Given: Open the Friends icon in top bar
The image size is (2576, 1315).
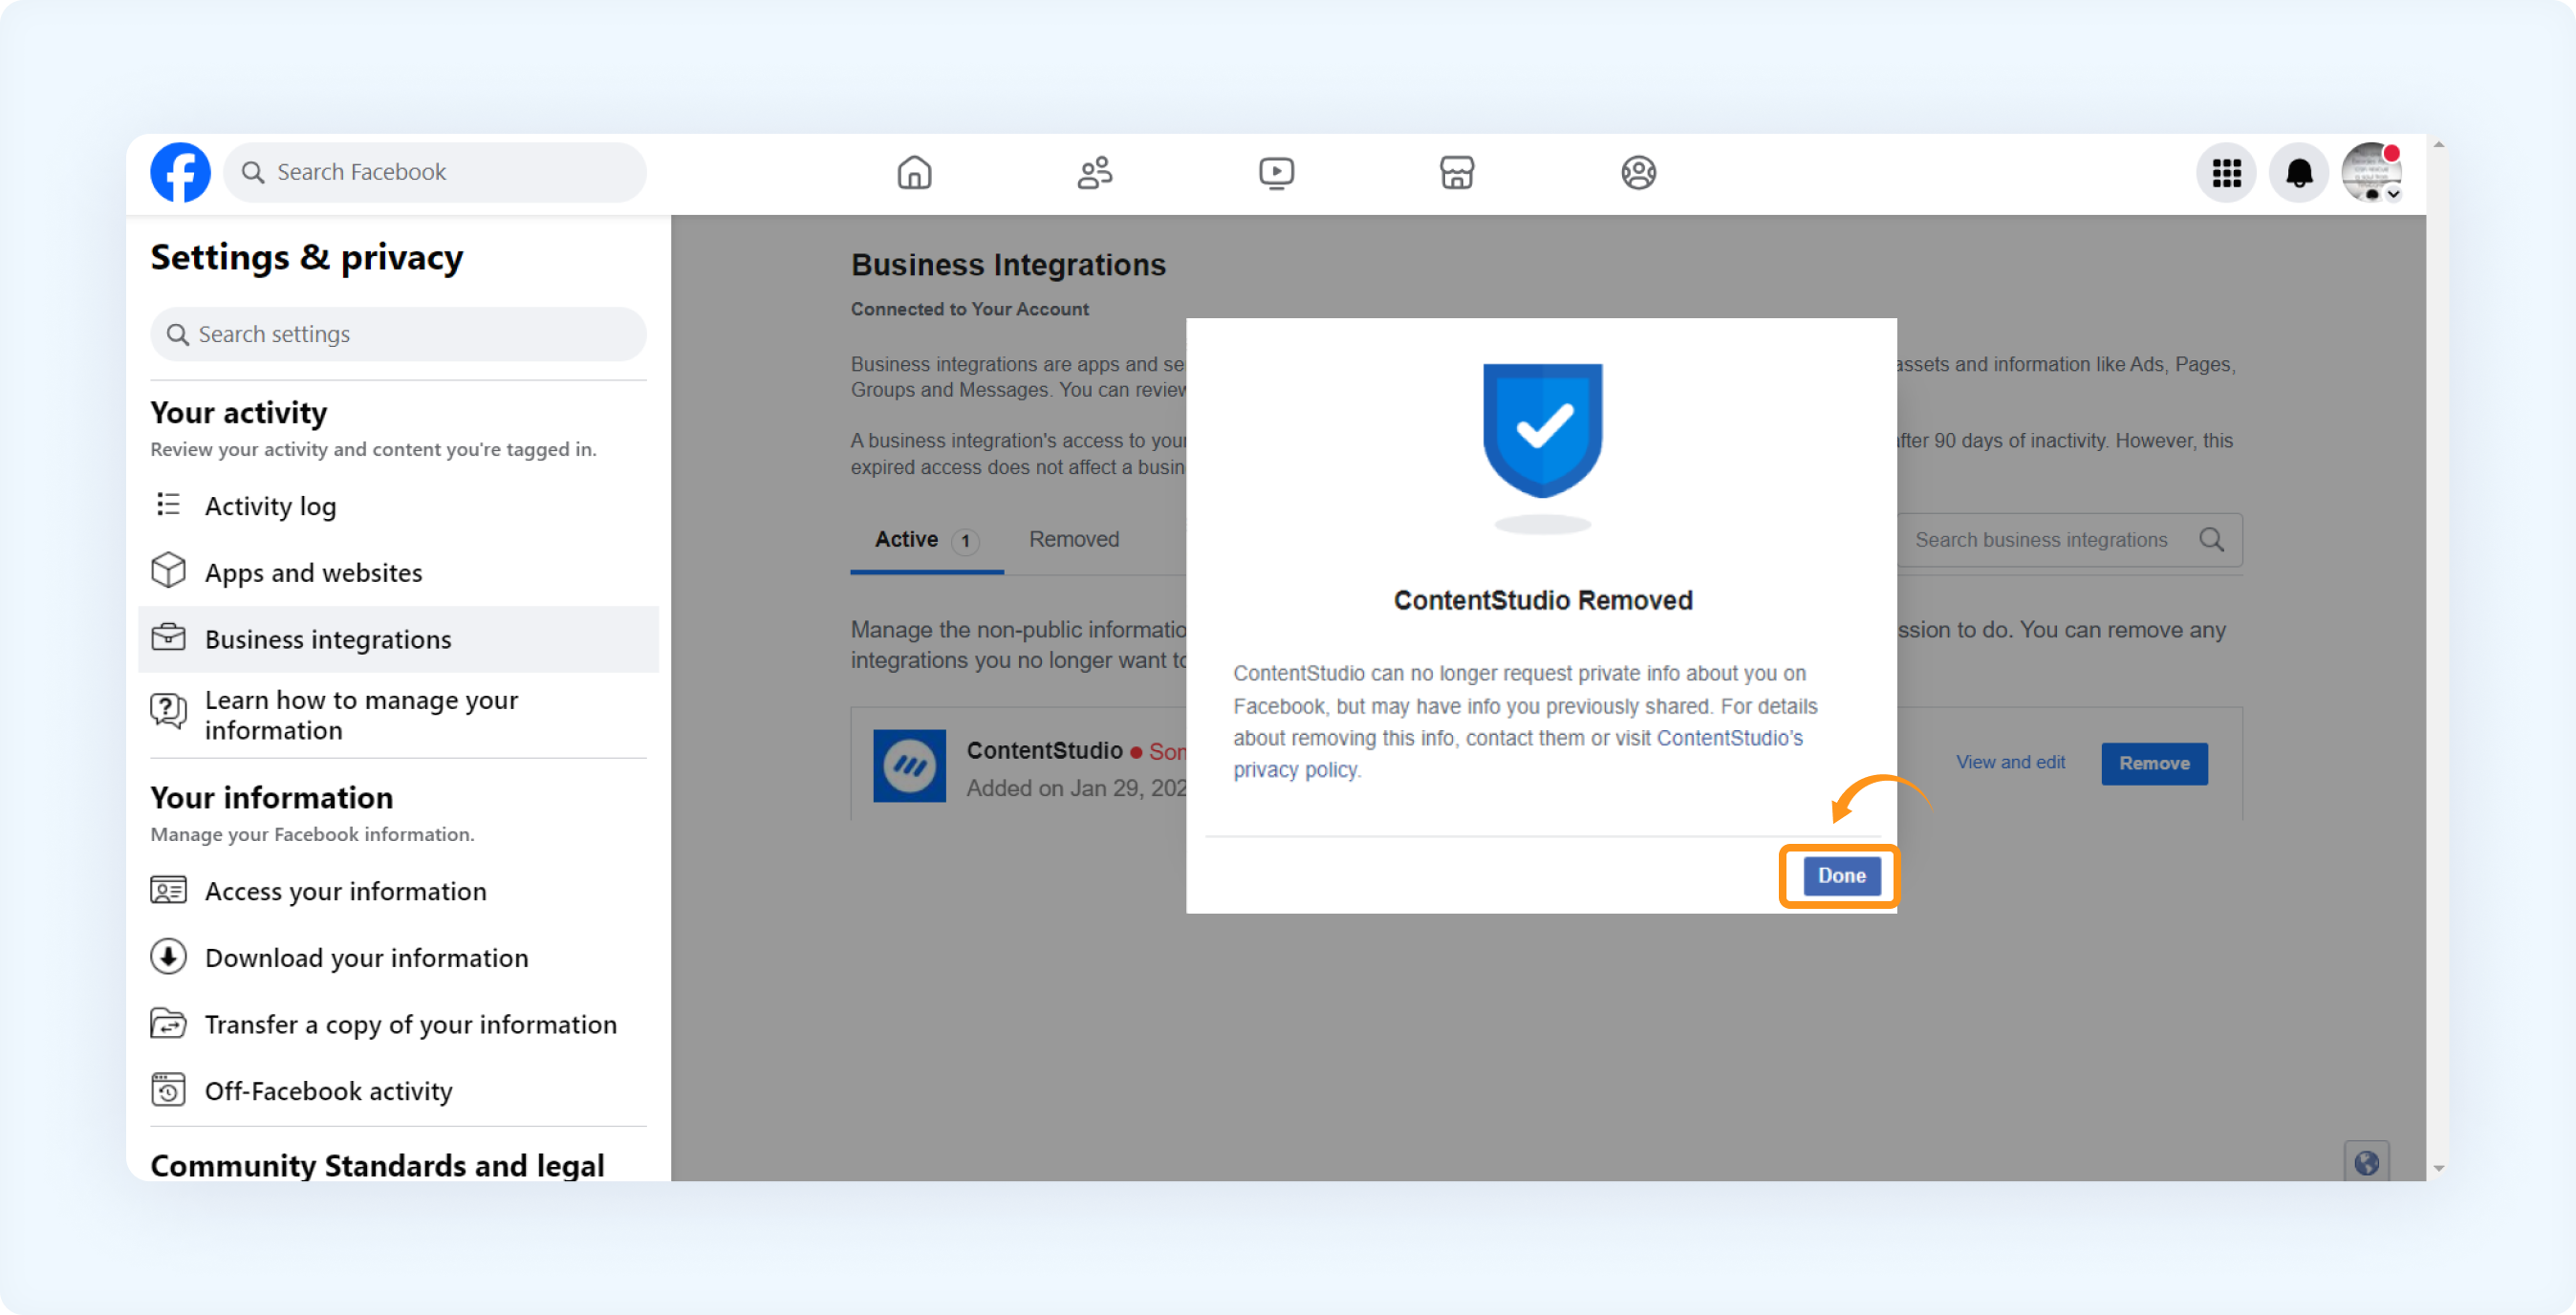Looking at the screenshot, I should point(1095,173).
